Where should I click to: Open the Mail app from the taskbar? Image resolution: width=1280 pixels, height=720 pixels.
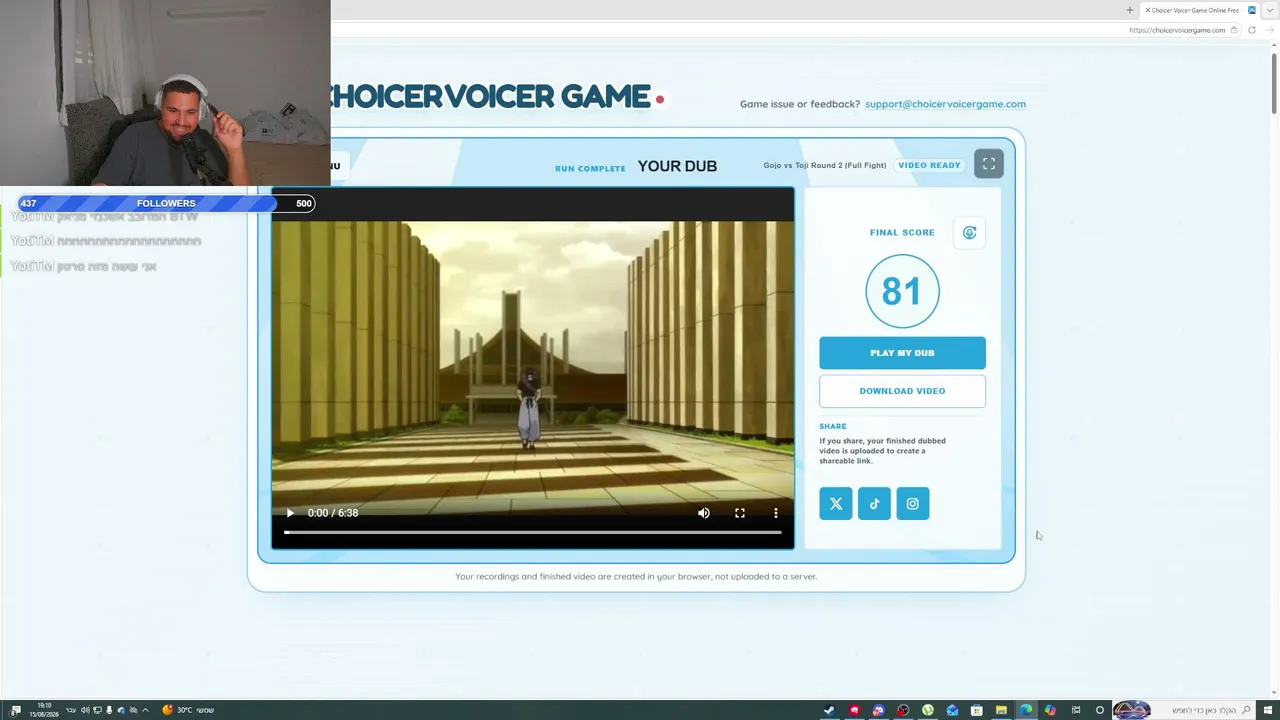(952, 710)
